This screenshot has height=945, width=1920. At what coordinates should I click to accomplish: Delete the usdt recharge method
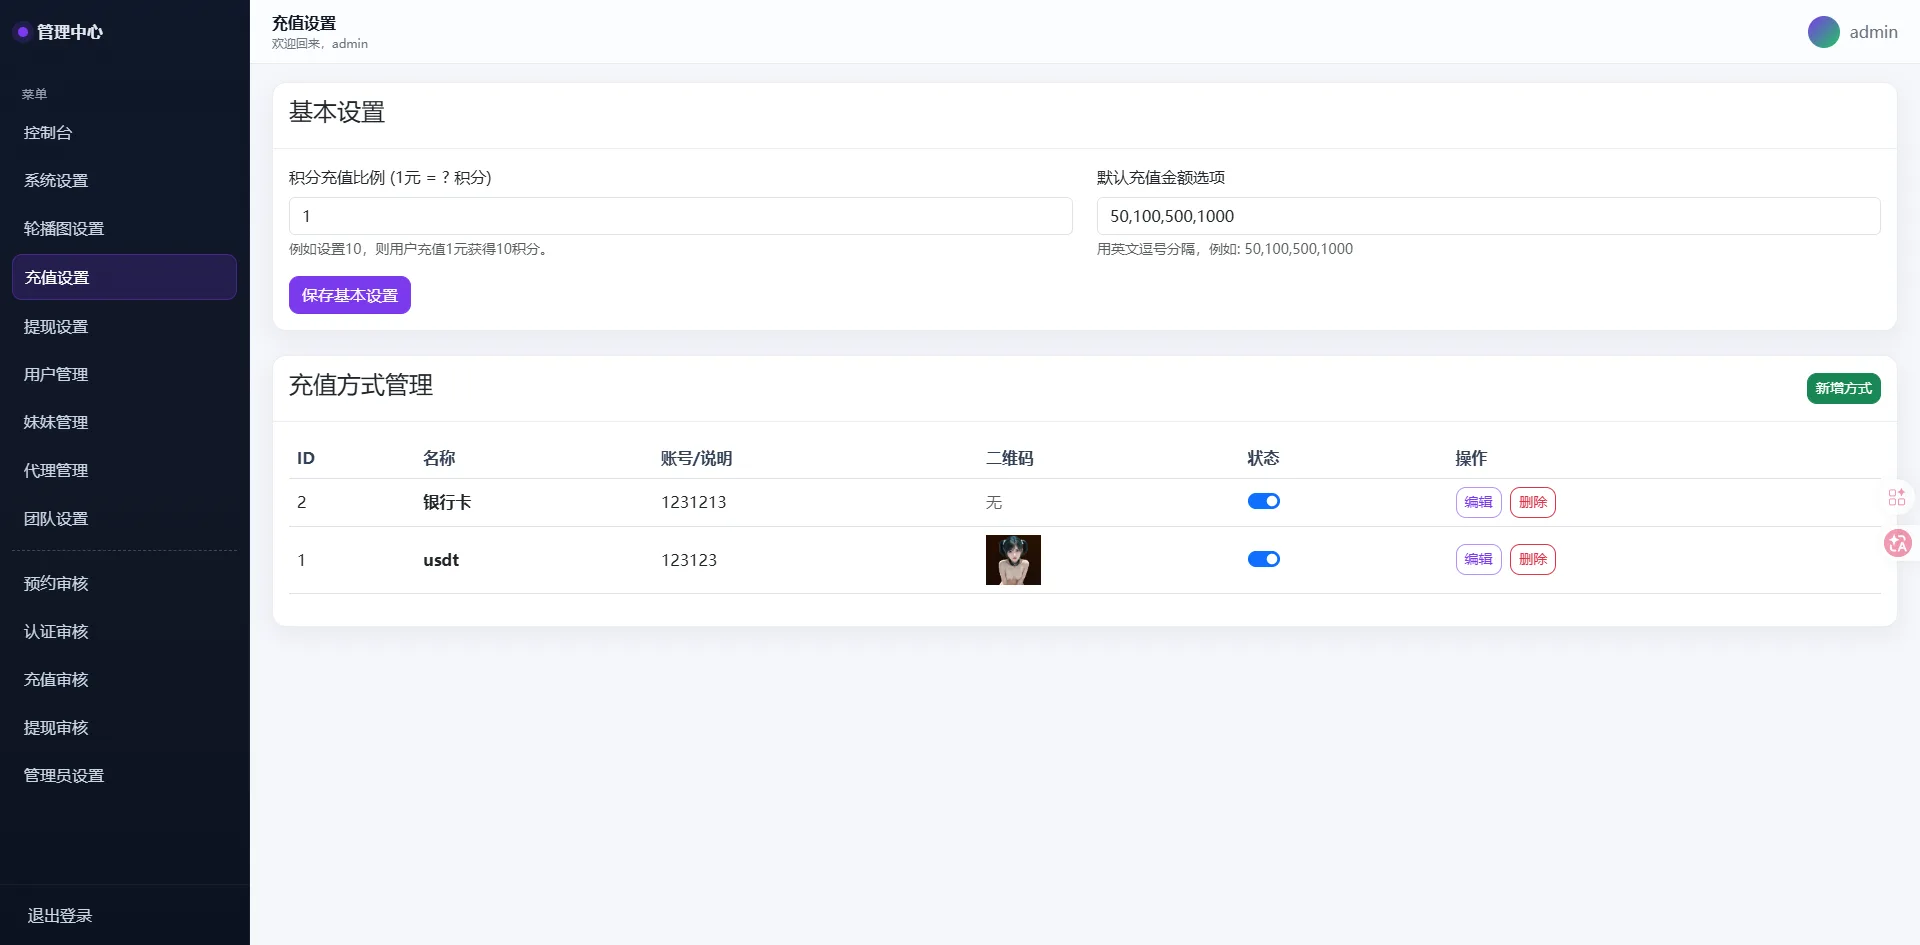point(1532,560)
